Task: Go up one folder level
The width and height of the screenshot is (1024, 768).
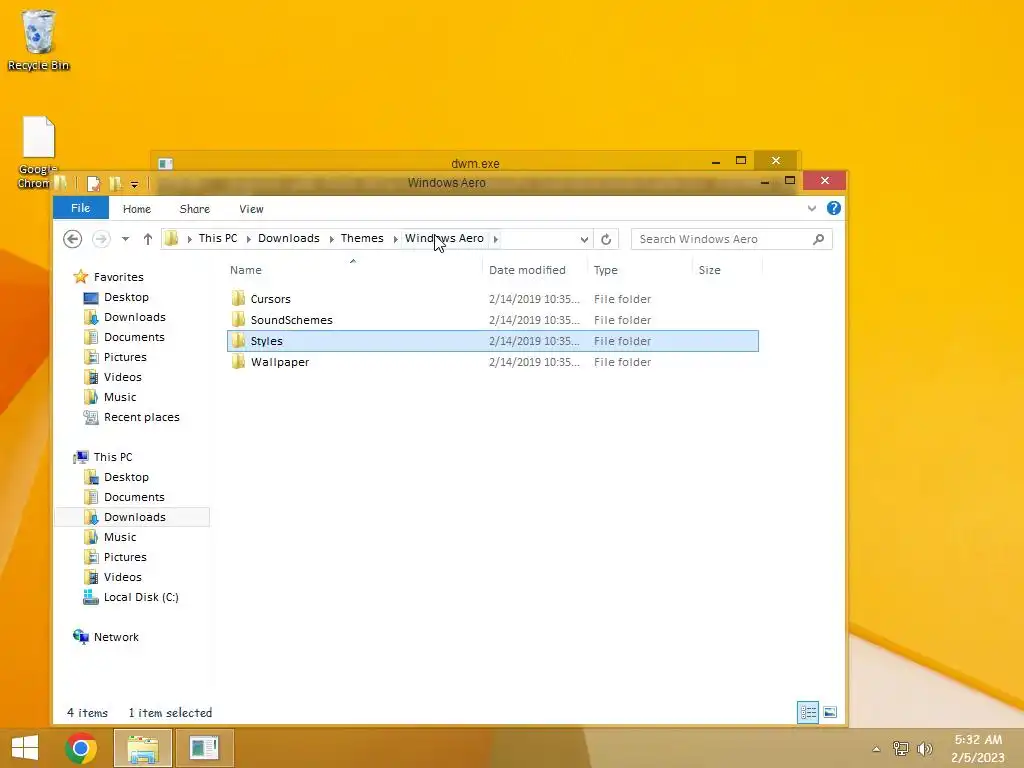Action: click(x=148, y=239)
